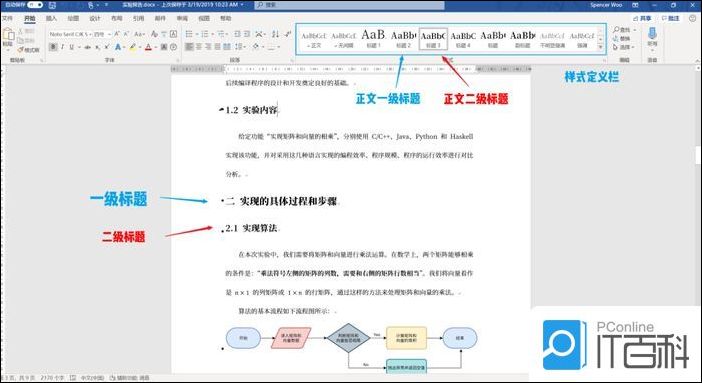Open the Ribbon Display Options icon
This screenshot has width=702, height=383.
(635, 5)
